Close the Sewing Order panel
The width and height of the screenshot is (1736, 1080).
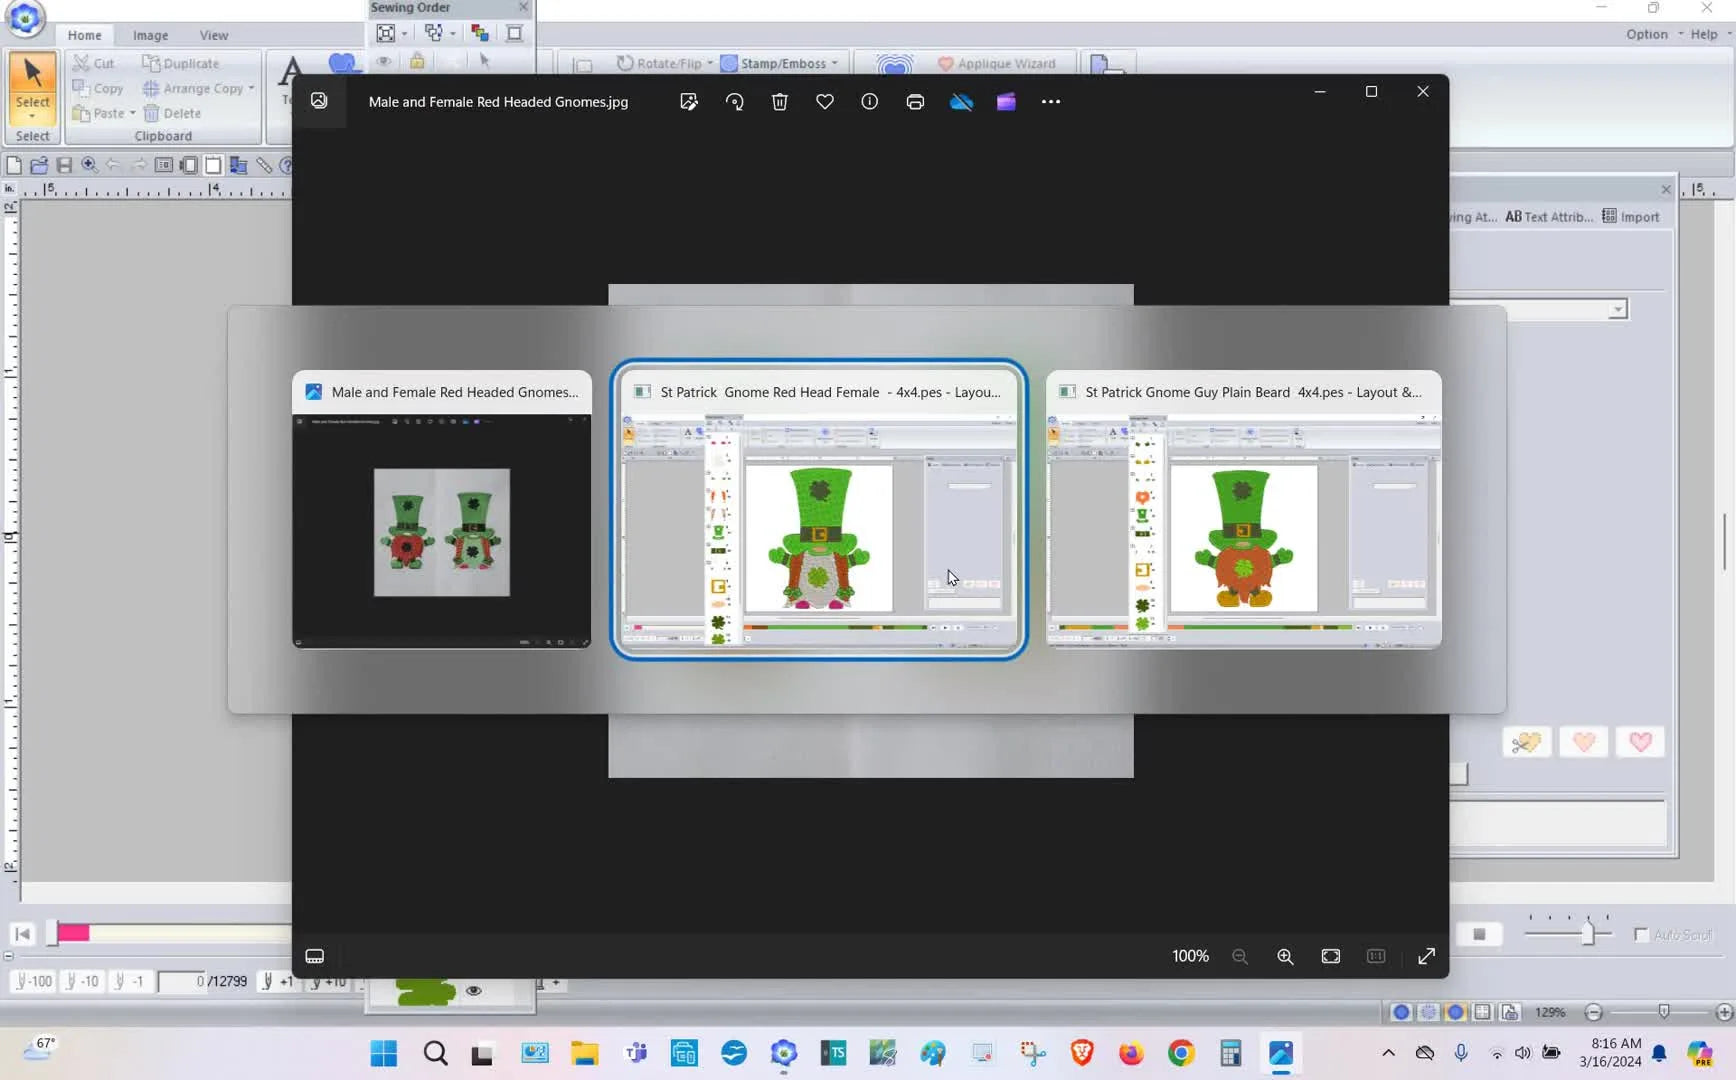[x=523, y=7]
